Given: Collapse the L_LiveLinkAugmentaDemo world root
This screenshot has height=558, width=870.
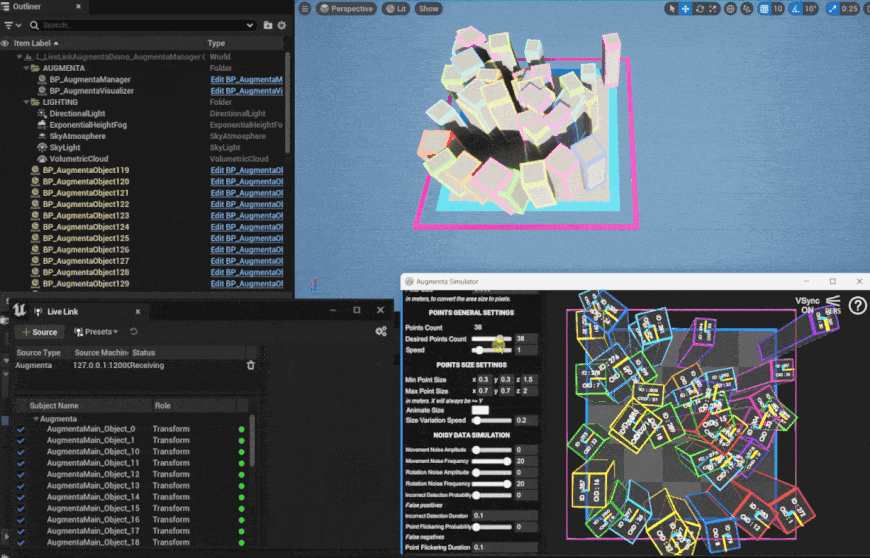Looking at the screenshot, I should (x=19, y=57).
